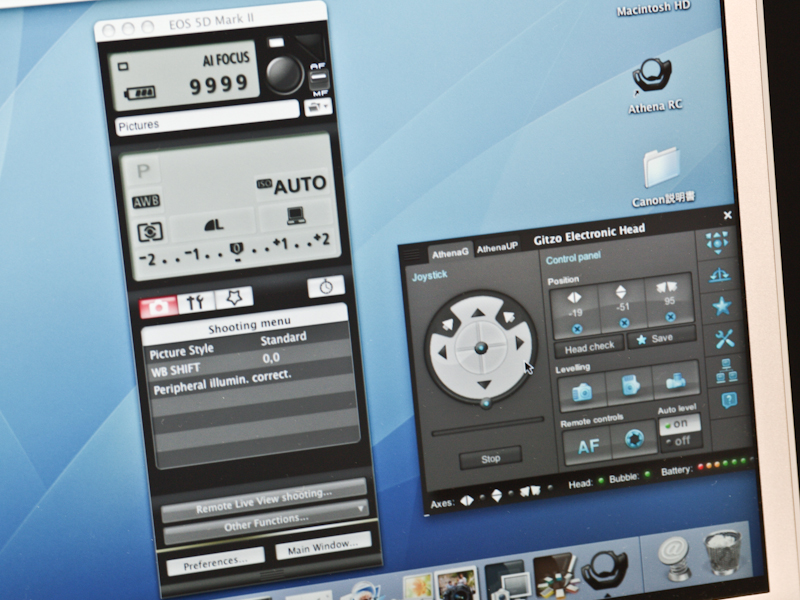Image resolution: width=800 pixels, height=600 pixels.
Task: Select the portrait camera levelling icon
Action: [x=630, y=385]
